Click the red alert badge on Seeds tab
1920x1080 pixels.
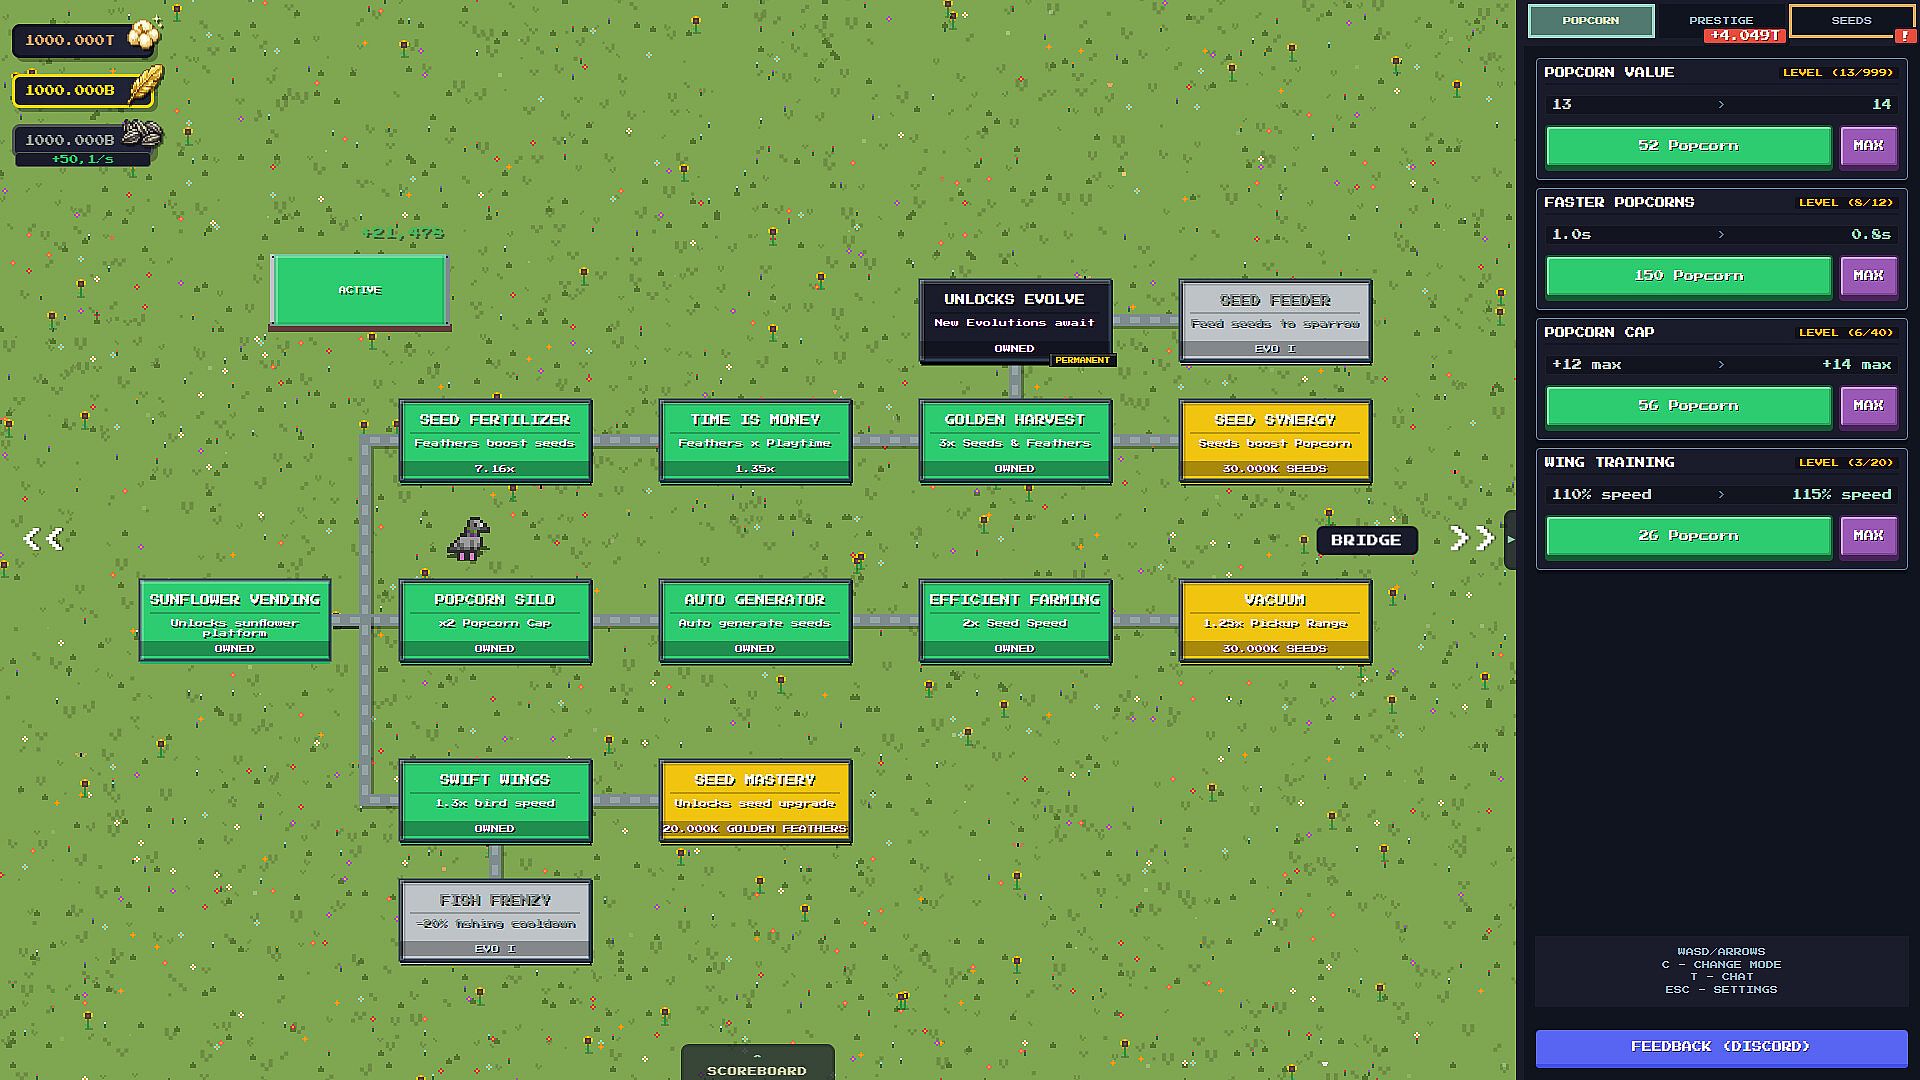point(1905,36)
